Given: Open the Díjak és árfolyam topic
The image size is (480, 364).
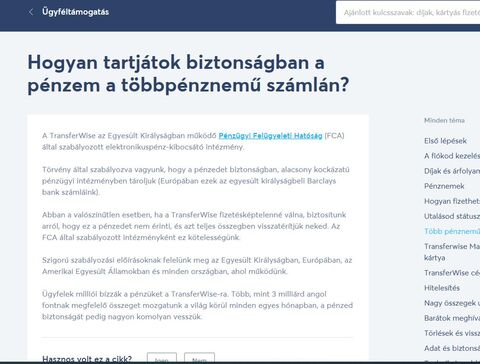Looking at the screenshot, I should (452, 171).
